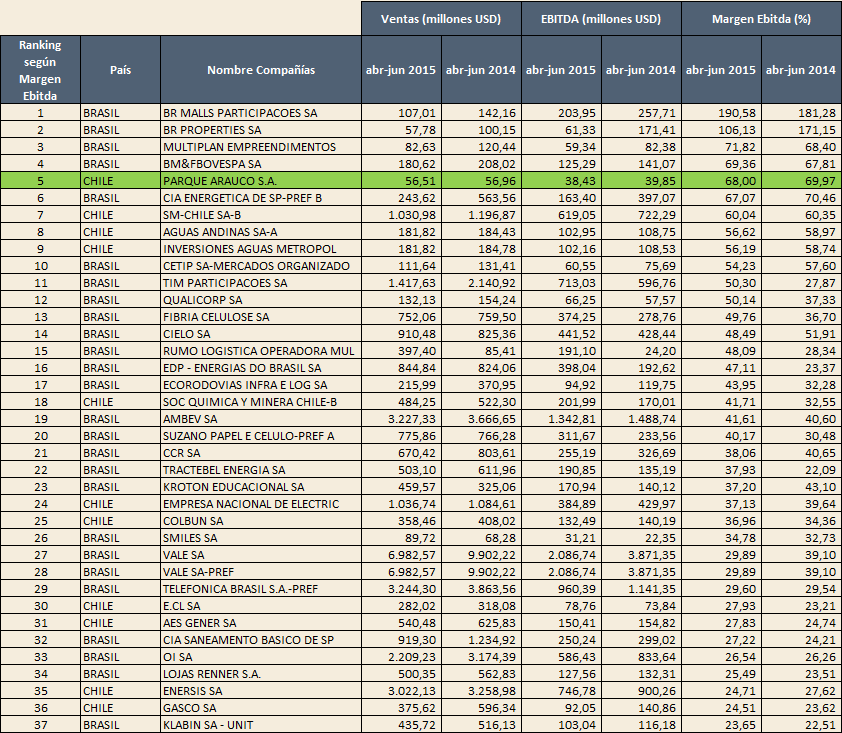Select the 'País' column header
This screenshot has width=842, height=733.
[x=120, y=70]
